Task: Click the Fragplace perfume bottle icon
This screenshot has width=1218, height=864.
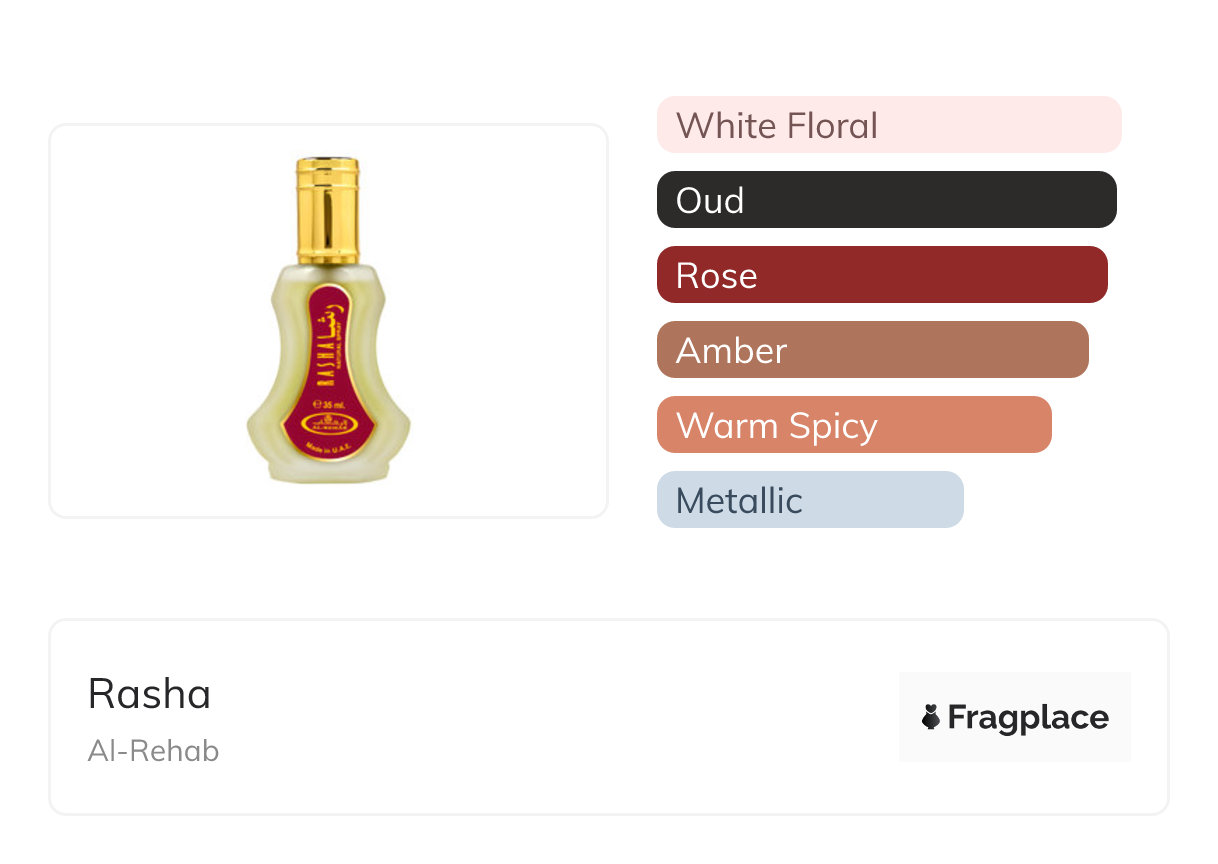Action: coord(930,717)
